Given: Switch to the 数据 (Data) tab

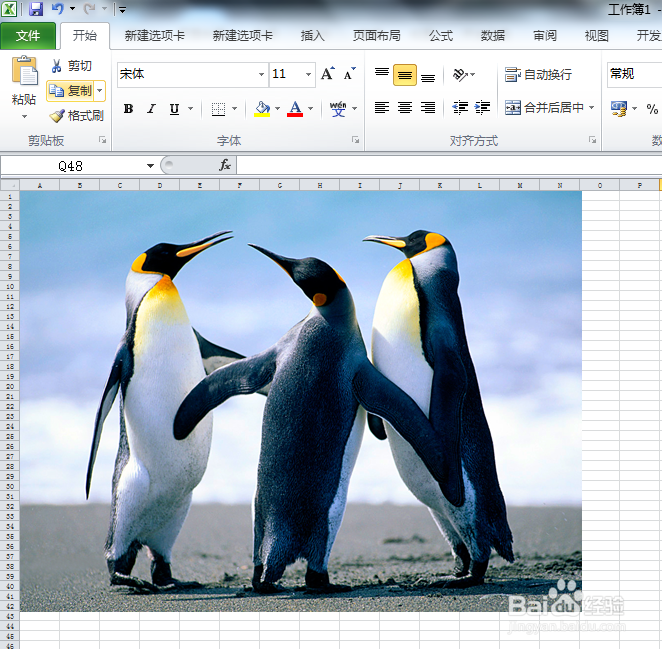Looking at the screenshot, I should pyautogui.click(x=493, y=36).
